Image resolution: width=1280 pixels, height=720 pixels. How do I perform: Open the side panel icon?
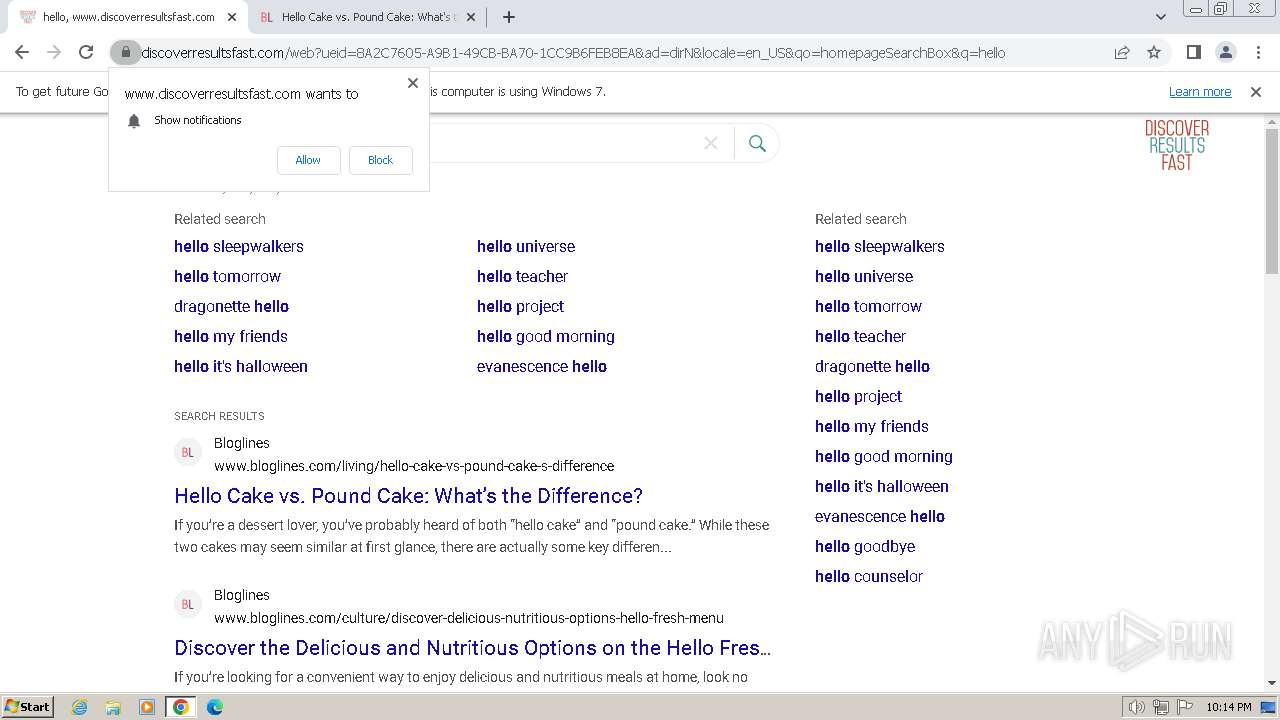click(1193, 52)
